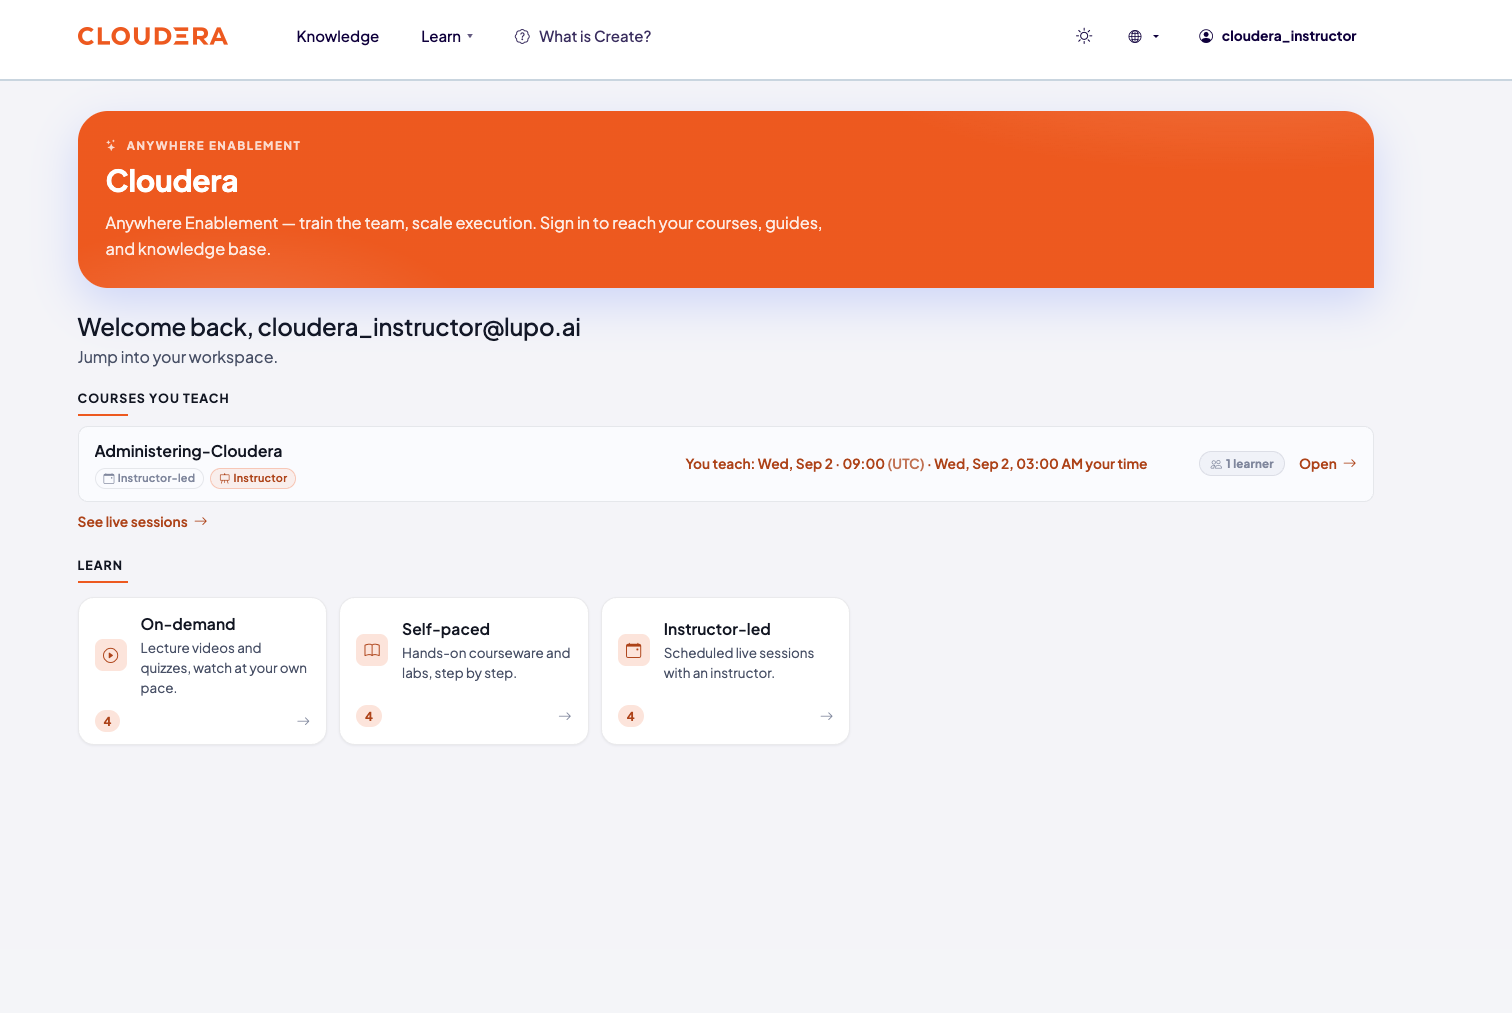Click the On-demand play icon

[x=111, y=655]
